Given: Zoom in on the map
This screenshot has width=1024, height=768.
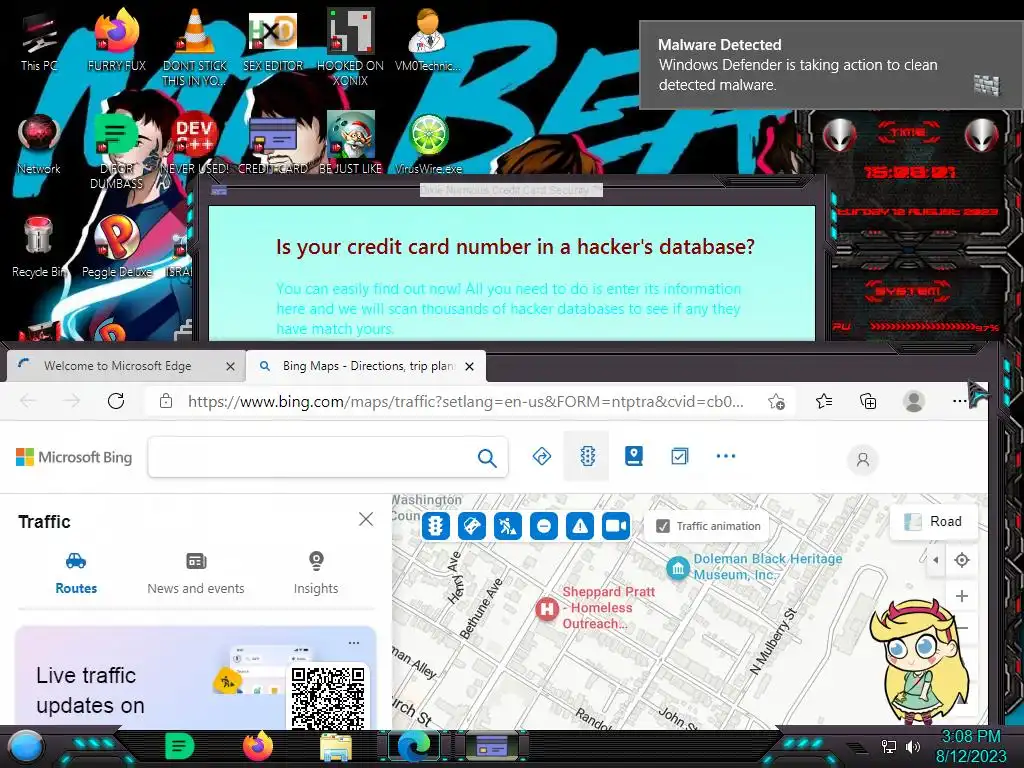Looking at the screenshot, I should 962,596.
